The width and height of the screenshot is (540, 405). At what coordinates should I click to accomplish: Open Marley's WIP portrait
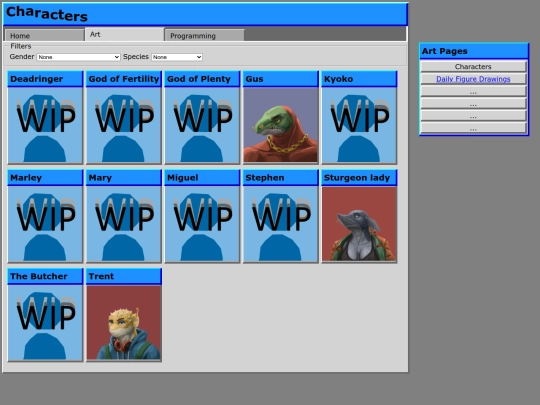(45, 224)
